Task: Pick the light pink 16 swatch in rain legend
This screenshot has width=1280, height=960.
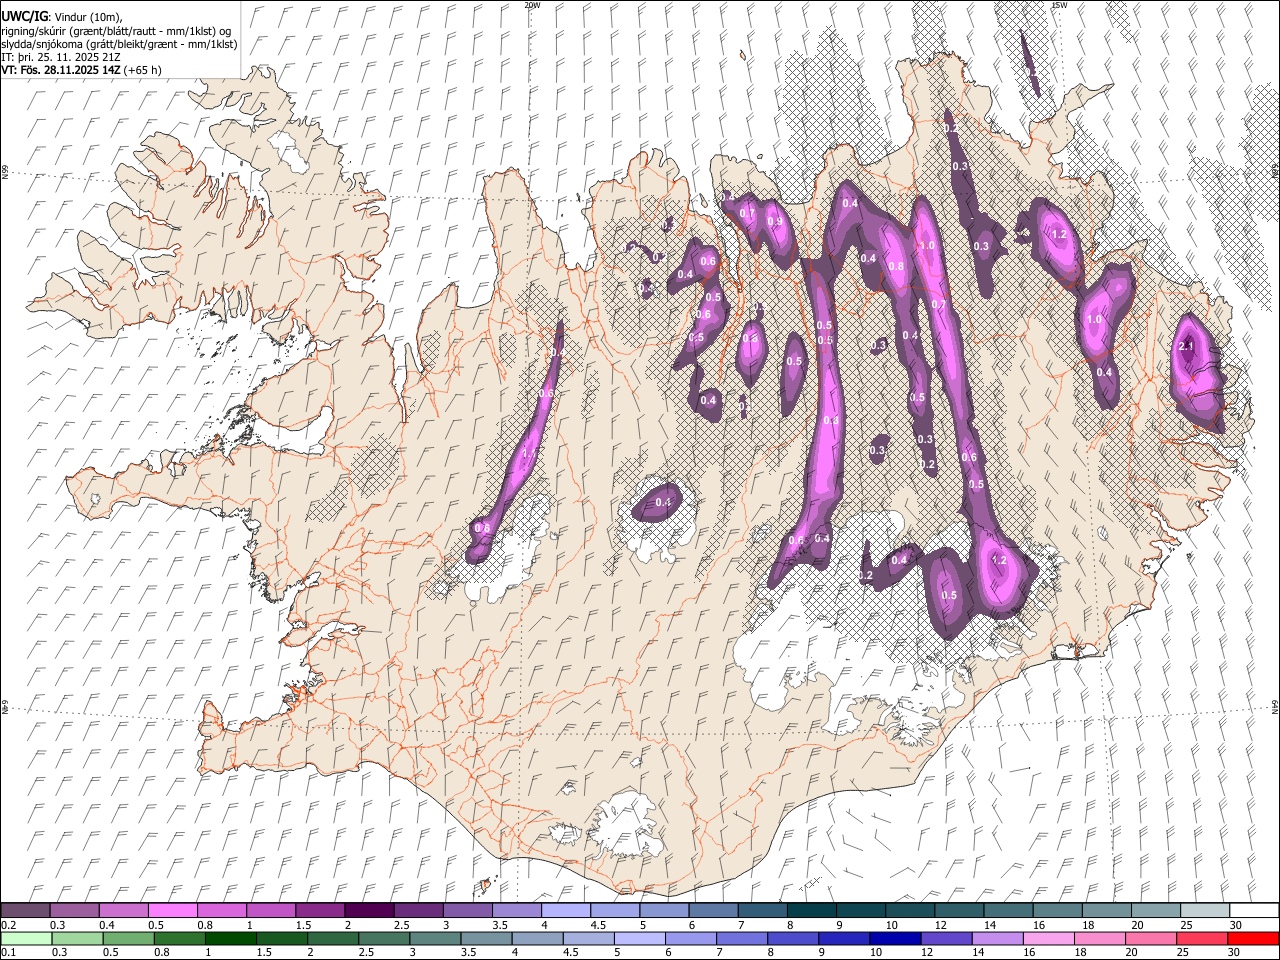Action: [1048, 938]
